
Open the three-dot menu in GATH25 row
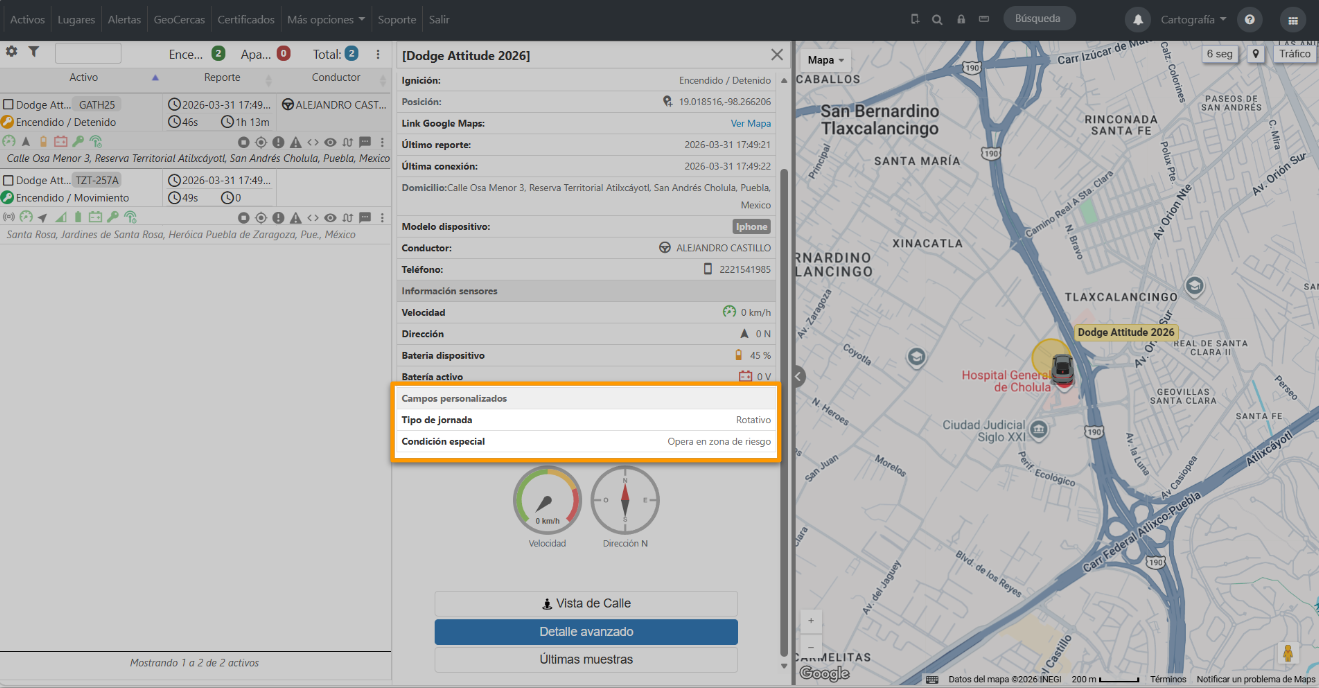(x=382, y=142)
